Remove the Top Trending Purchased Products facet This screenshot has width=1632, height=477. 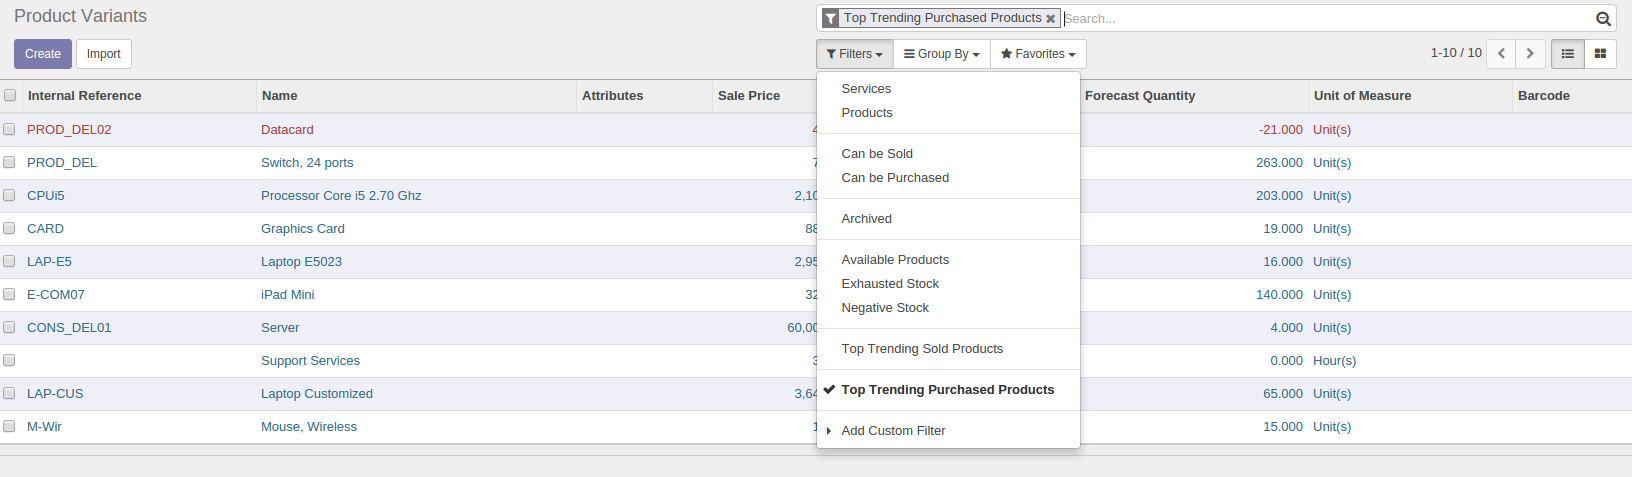pyautogui.click(x=1051, y=19)
